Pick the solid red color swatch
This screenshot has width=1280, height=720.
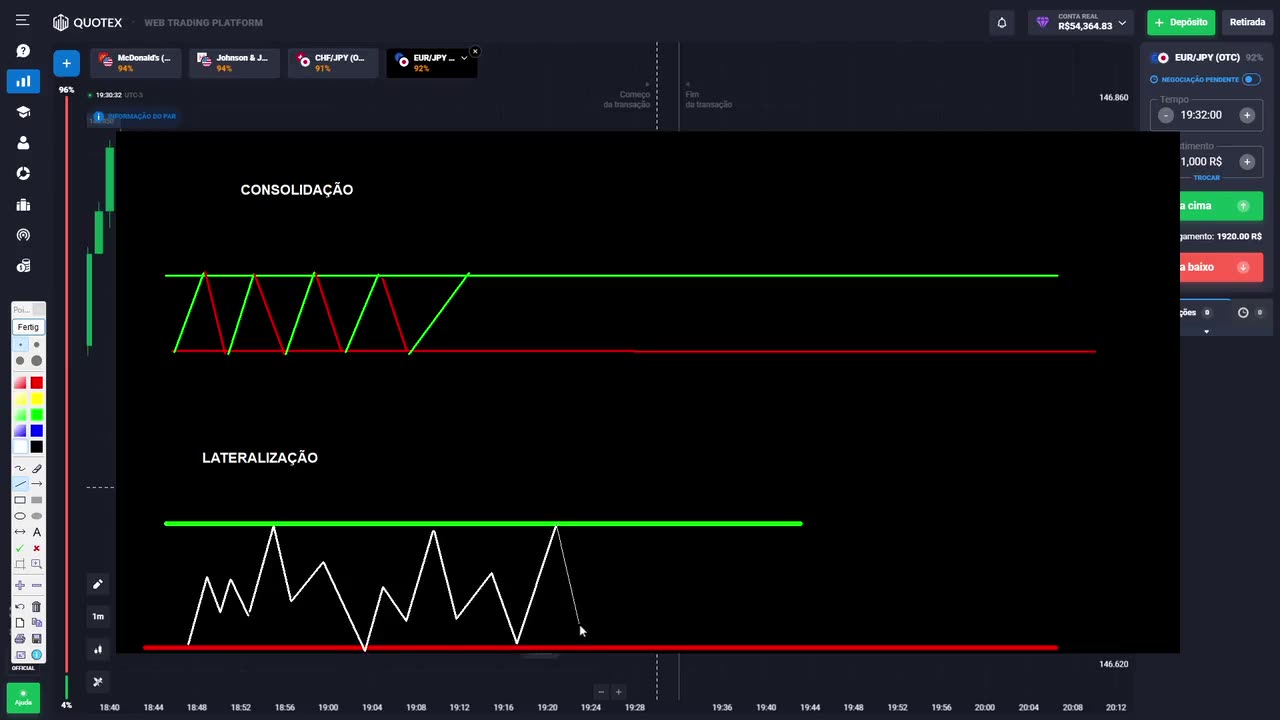[37, 382]
